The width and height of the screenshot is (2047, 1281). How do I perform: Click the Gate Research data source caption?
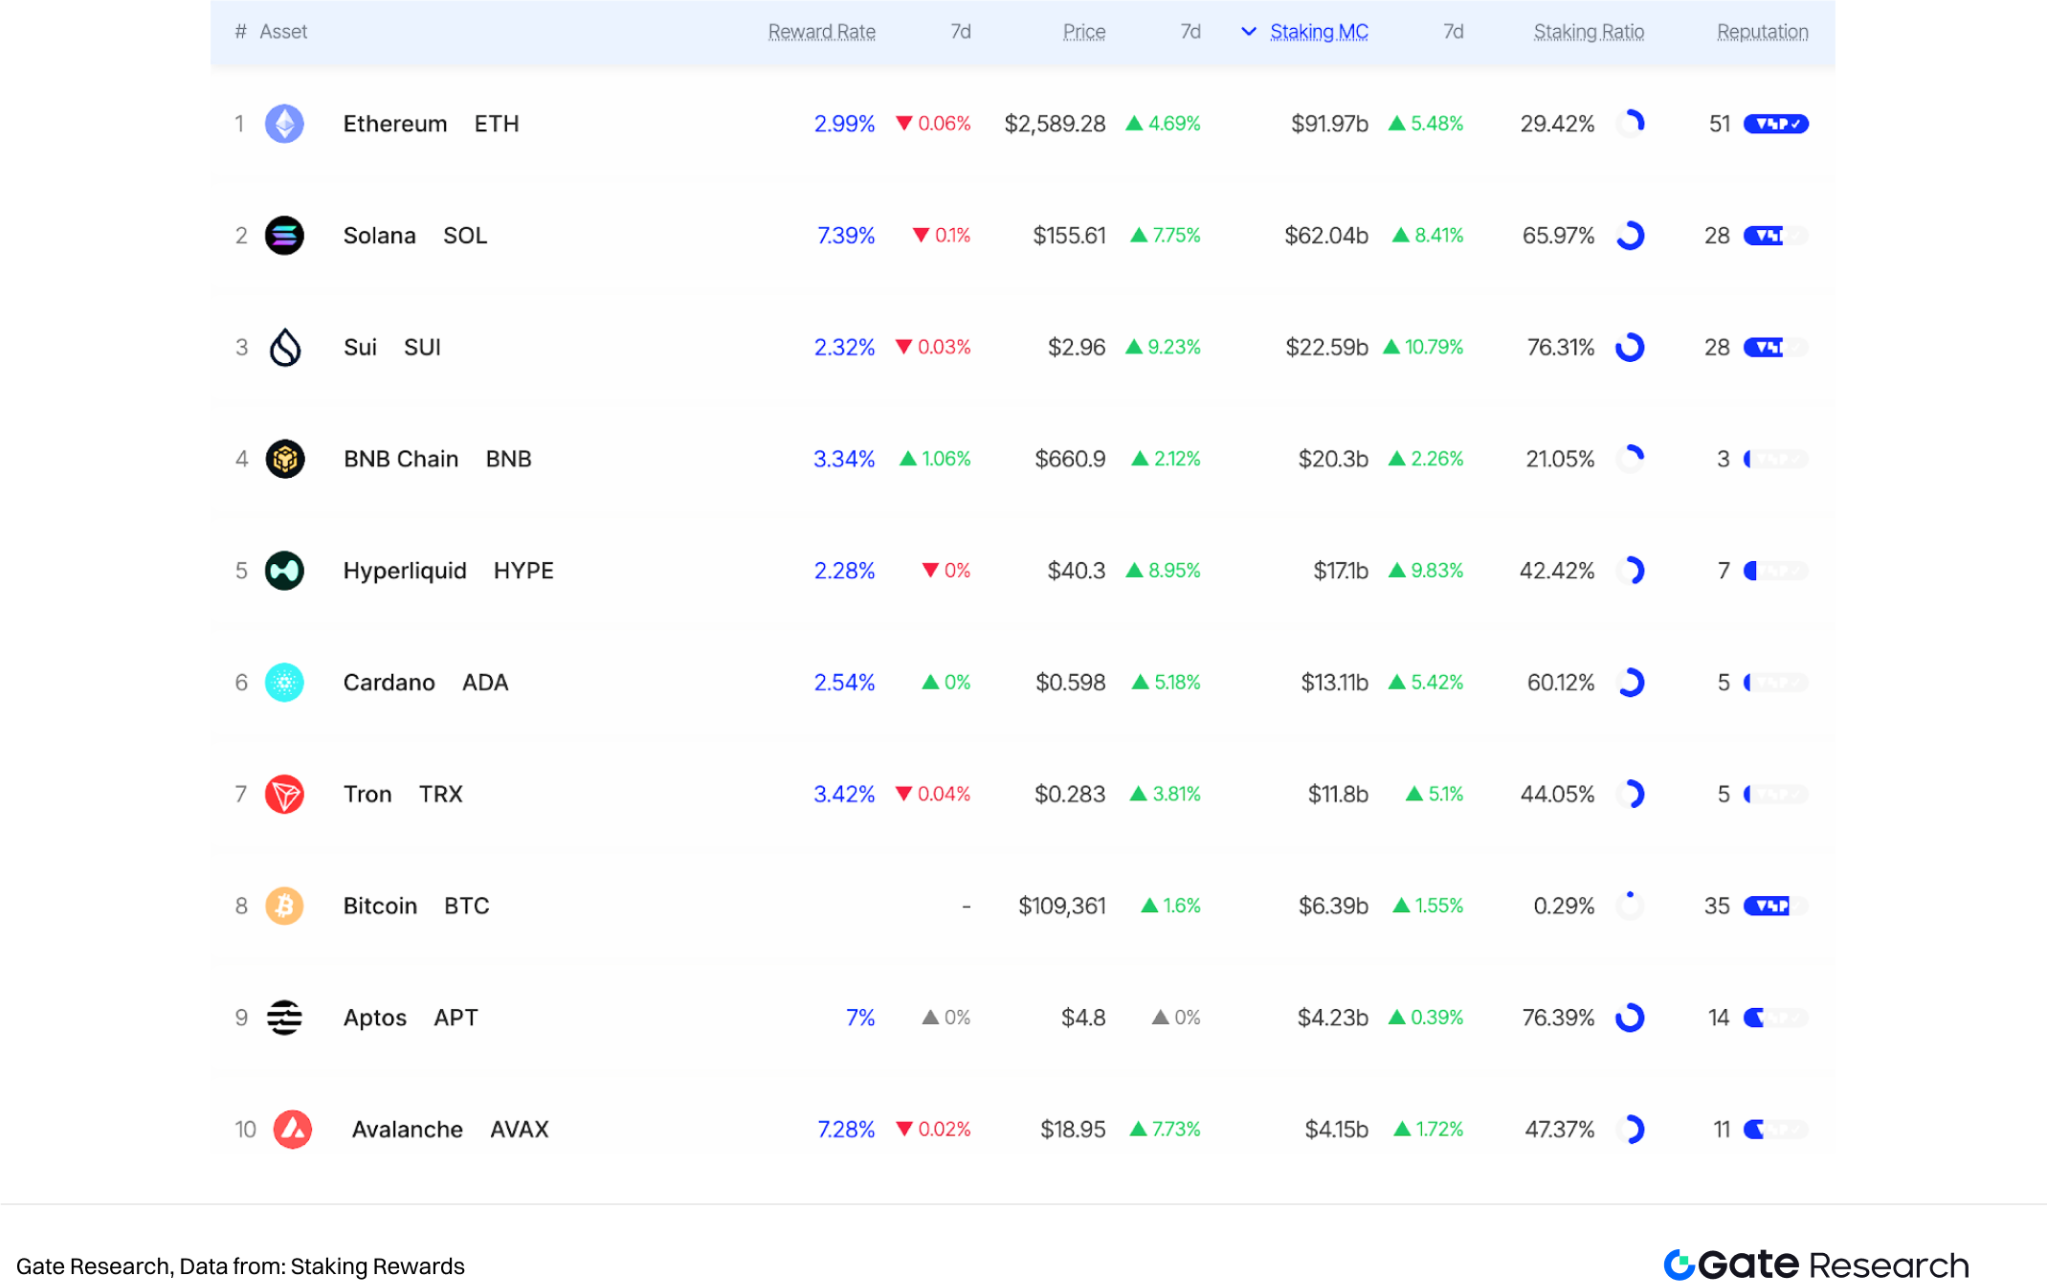240,1266
